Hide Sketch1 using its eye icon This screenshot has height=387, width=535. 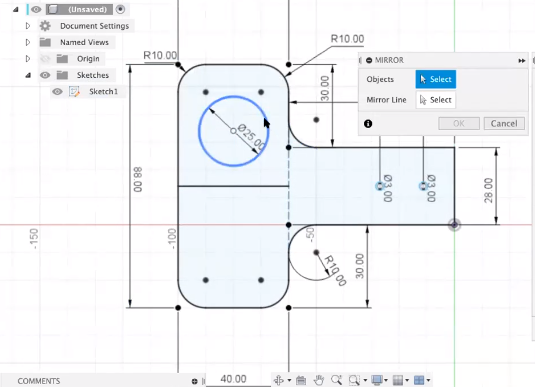tap(57, 91)
